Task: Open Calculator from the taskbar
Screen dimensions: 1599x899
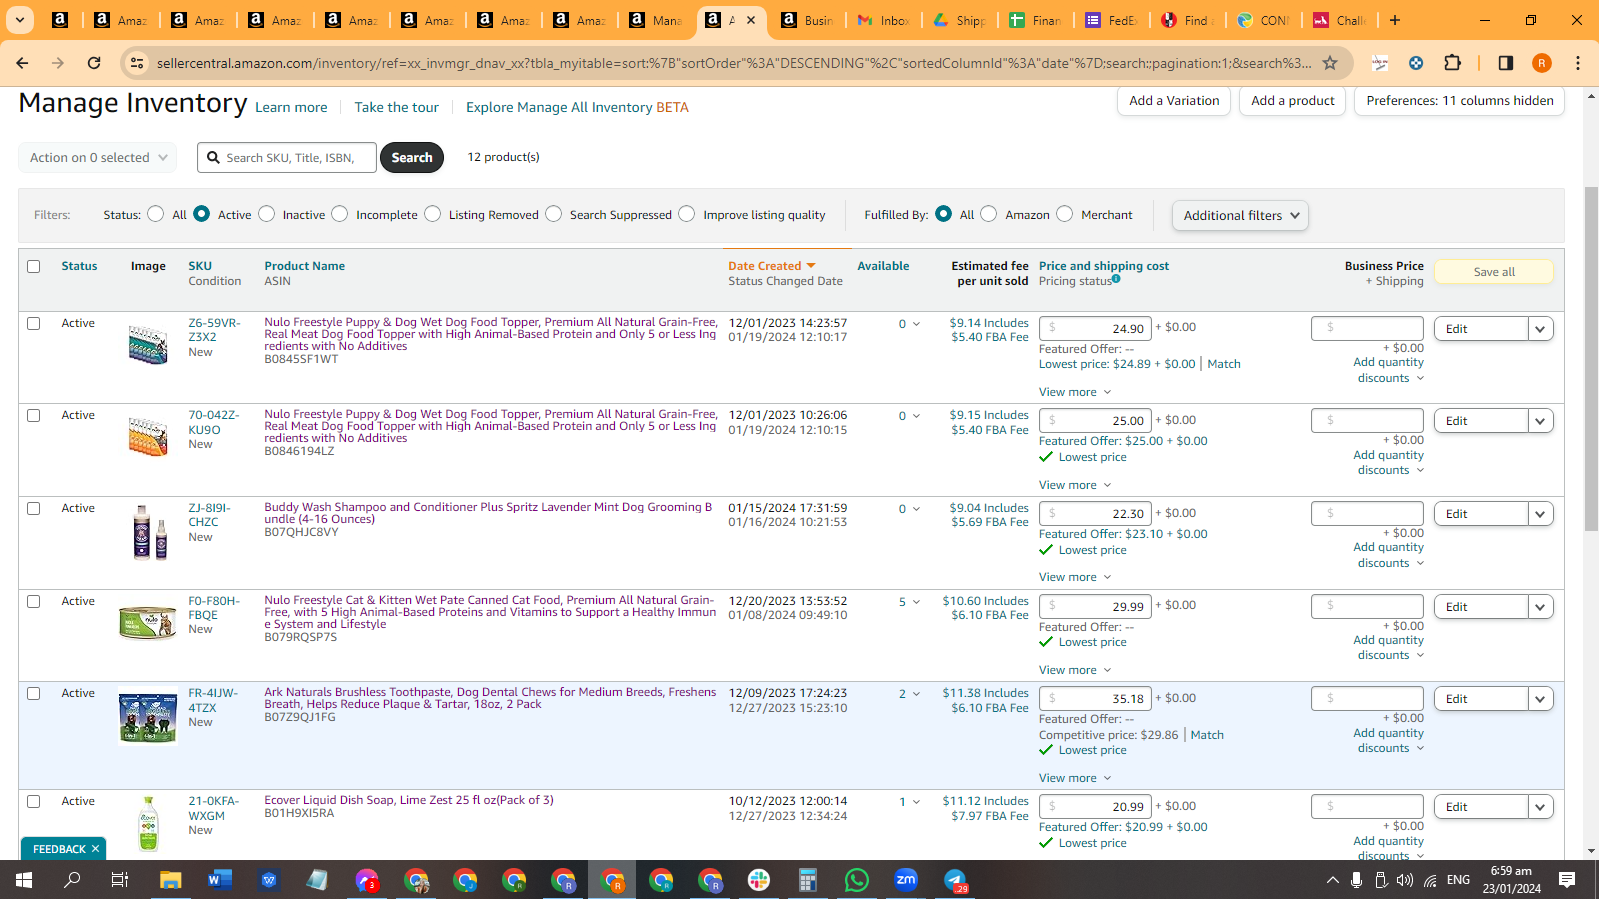Action: (808, 880)
